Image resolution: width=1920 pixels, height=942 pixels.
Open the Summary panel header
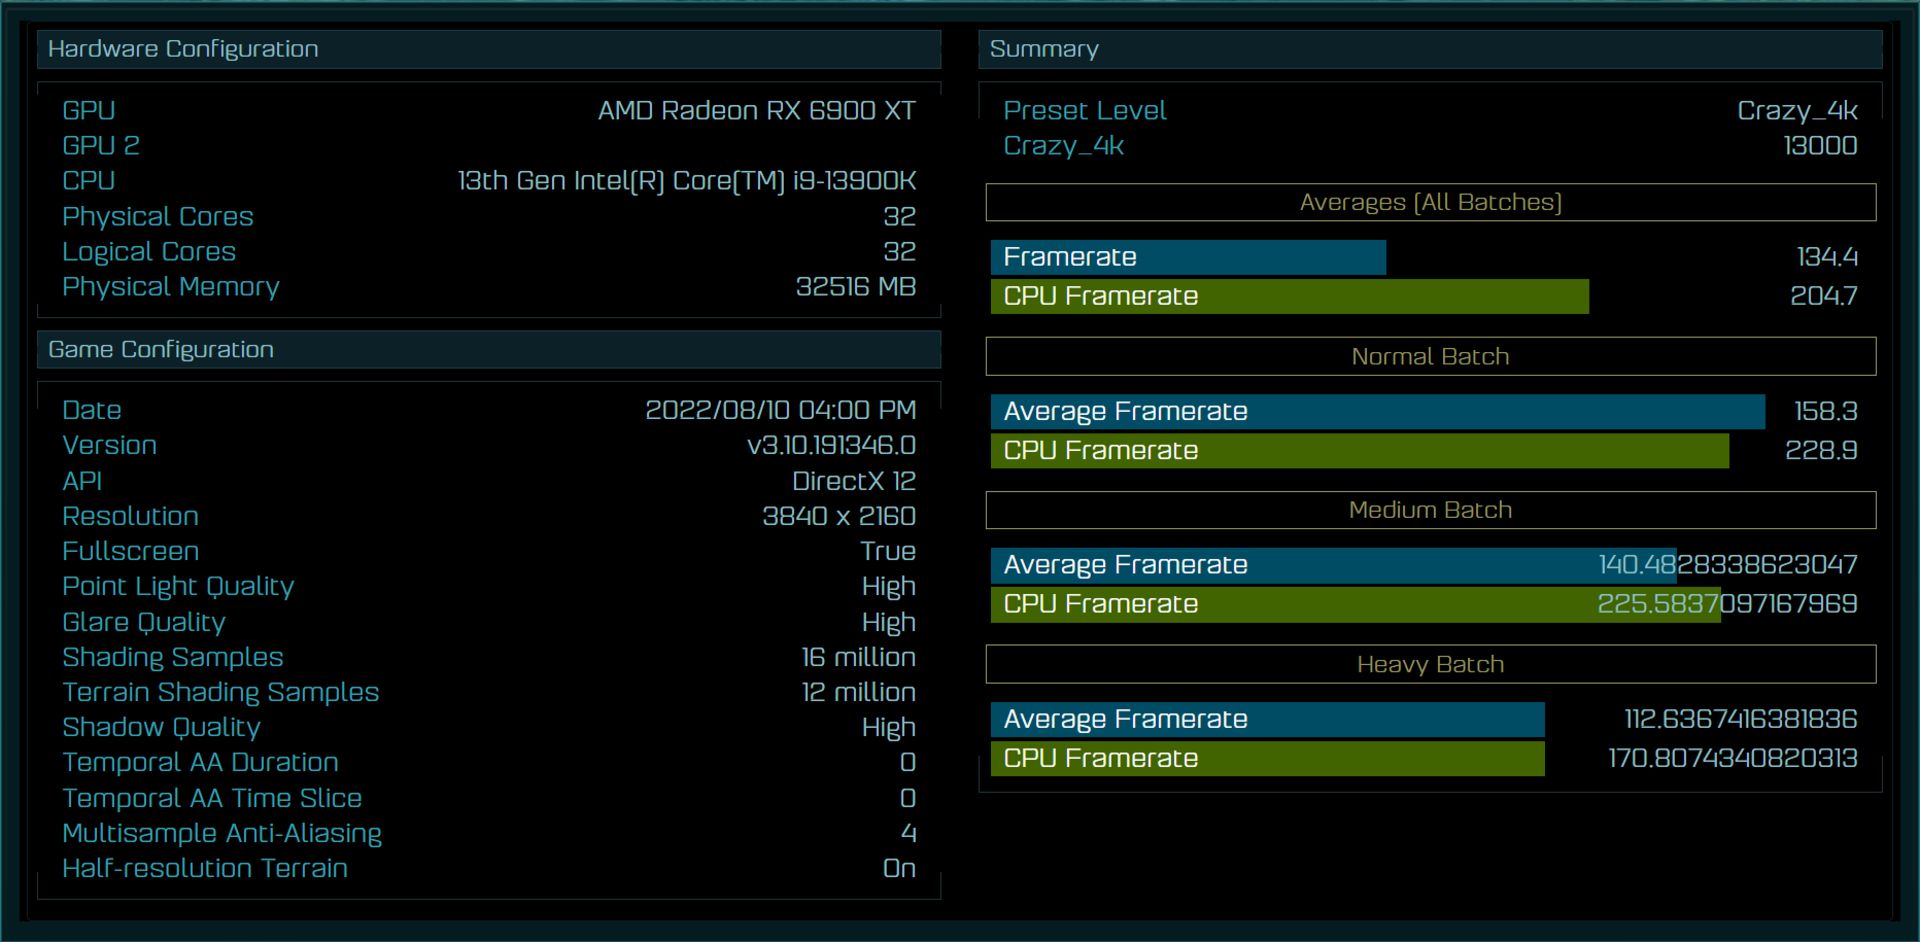click(x=1043, y=48)
